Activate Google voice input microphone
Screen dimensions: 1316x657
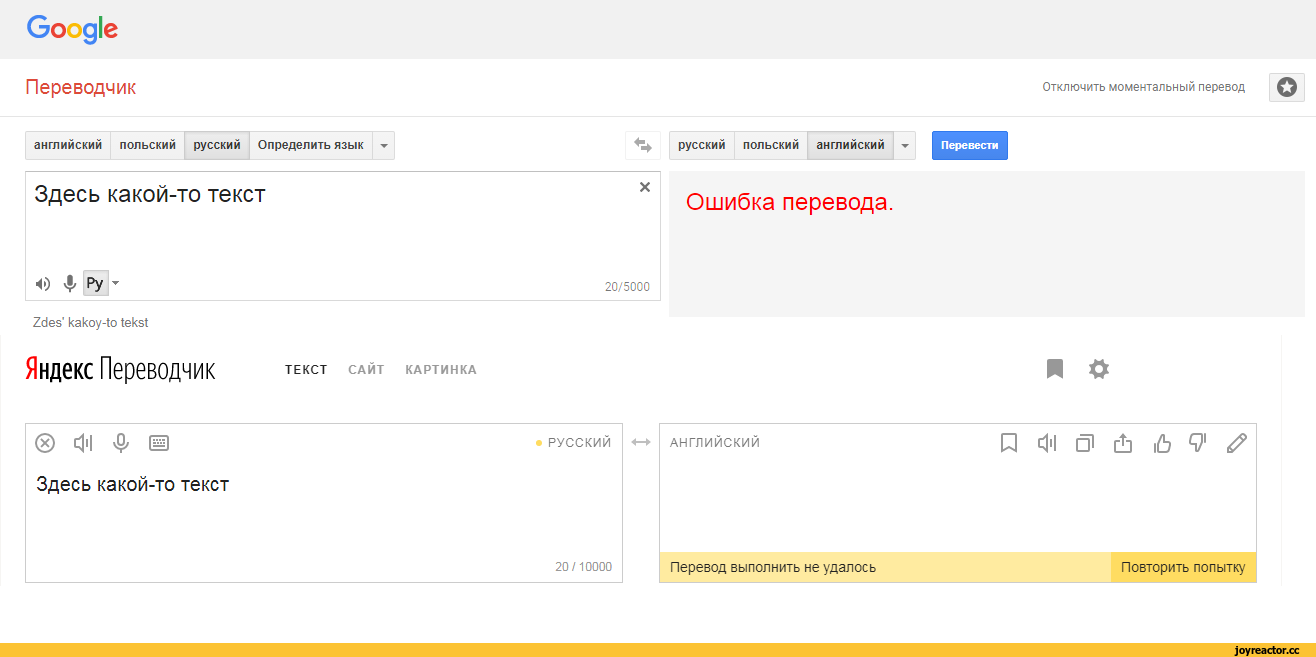coord(70,284)
